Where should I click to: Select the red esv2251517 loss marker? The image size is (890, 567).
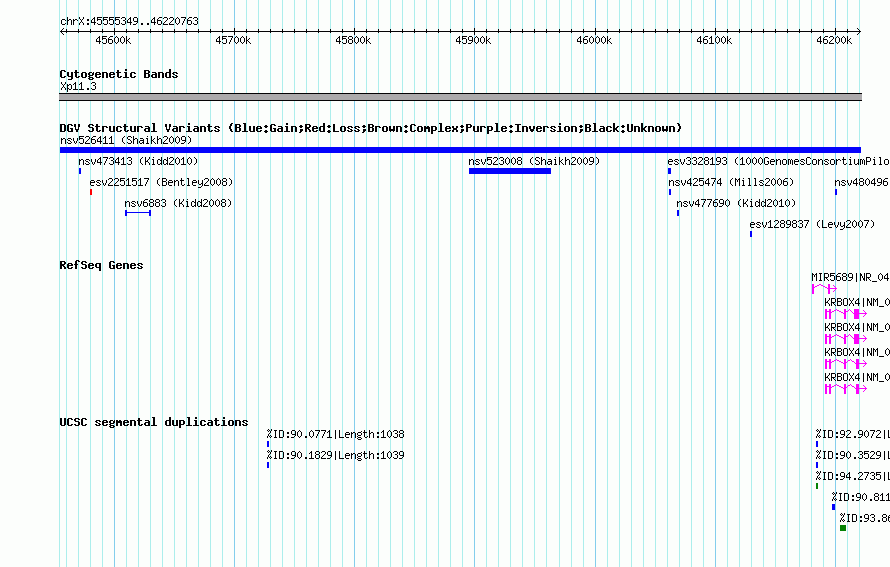point(91,192)
